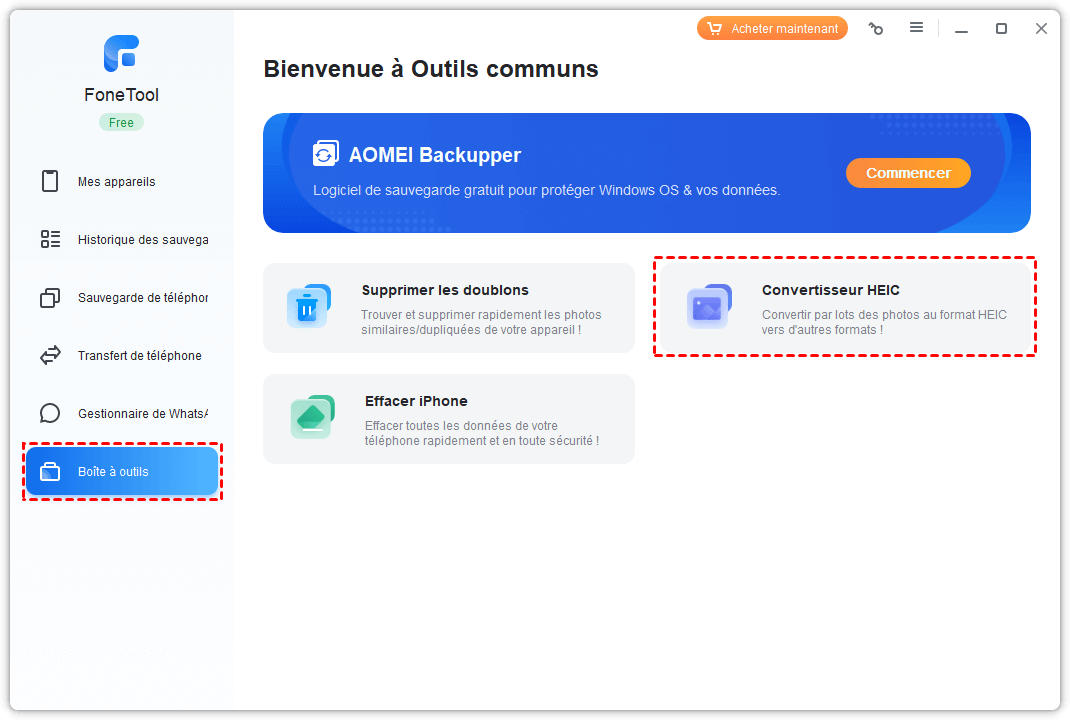The width and height of the screenshot is (1070, 720).
Task: Click the Historique des sauvegardes list icon
Action: click(50, 239)
